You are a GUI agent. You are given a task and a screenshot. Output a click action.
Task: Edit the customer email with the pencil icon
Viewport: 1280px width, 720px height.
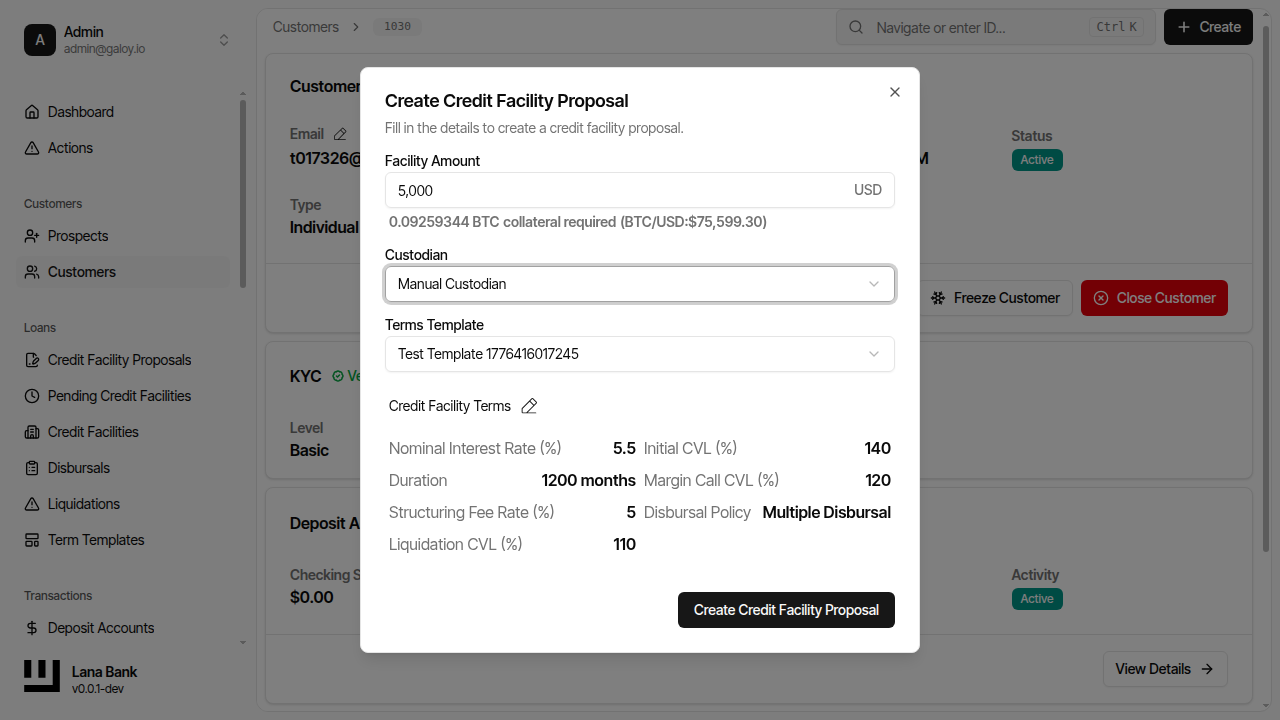tap(339, 132)
